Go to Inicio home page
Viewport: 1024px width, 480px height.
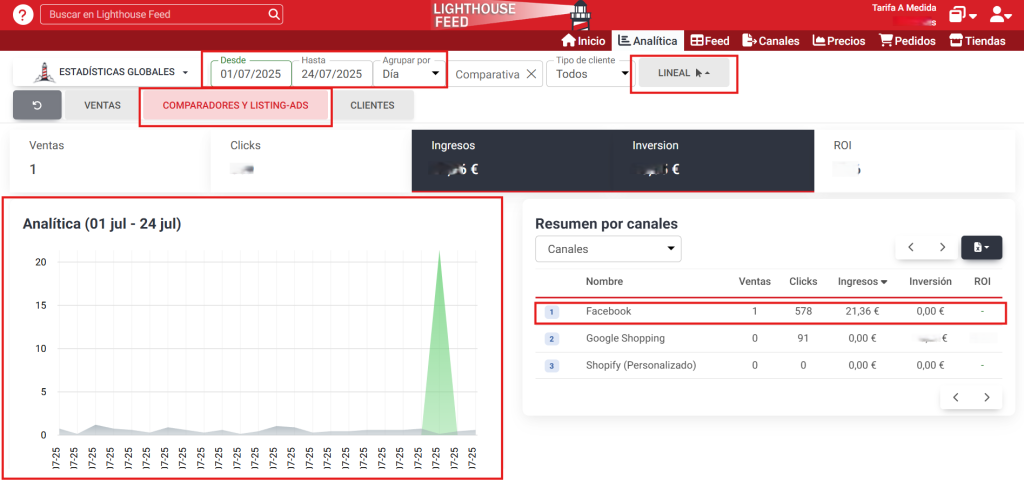[583, 40]
